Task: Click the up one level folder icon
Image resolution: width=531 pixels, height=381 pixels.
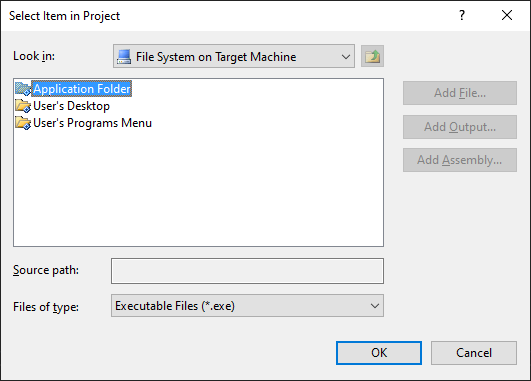Action: click(x=372, y=56)
